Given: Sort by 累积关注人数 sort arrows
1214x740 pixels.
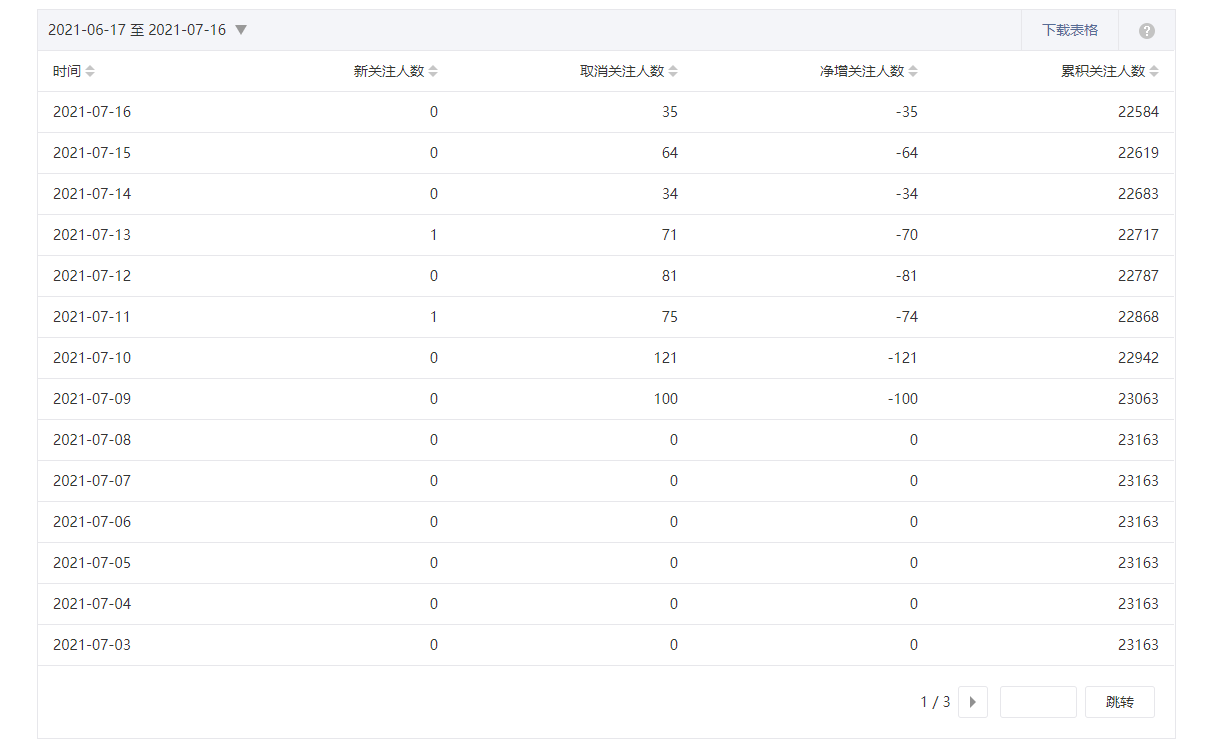Looking at the screenshot, I should coord(1154,72).
